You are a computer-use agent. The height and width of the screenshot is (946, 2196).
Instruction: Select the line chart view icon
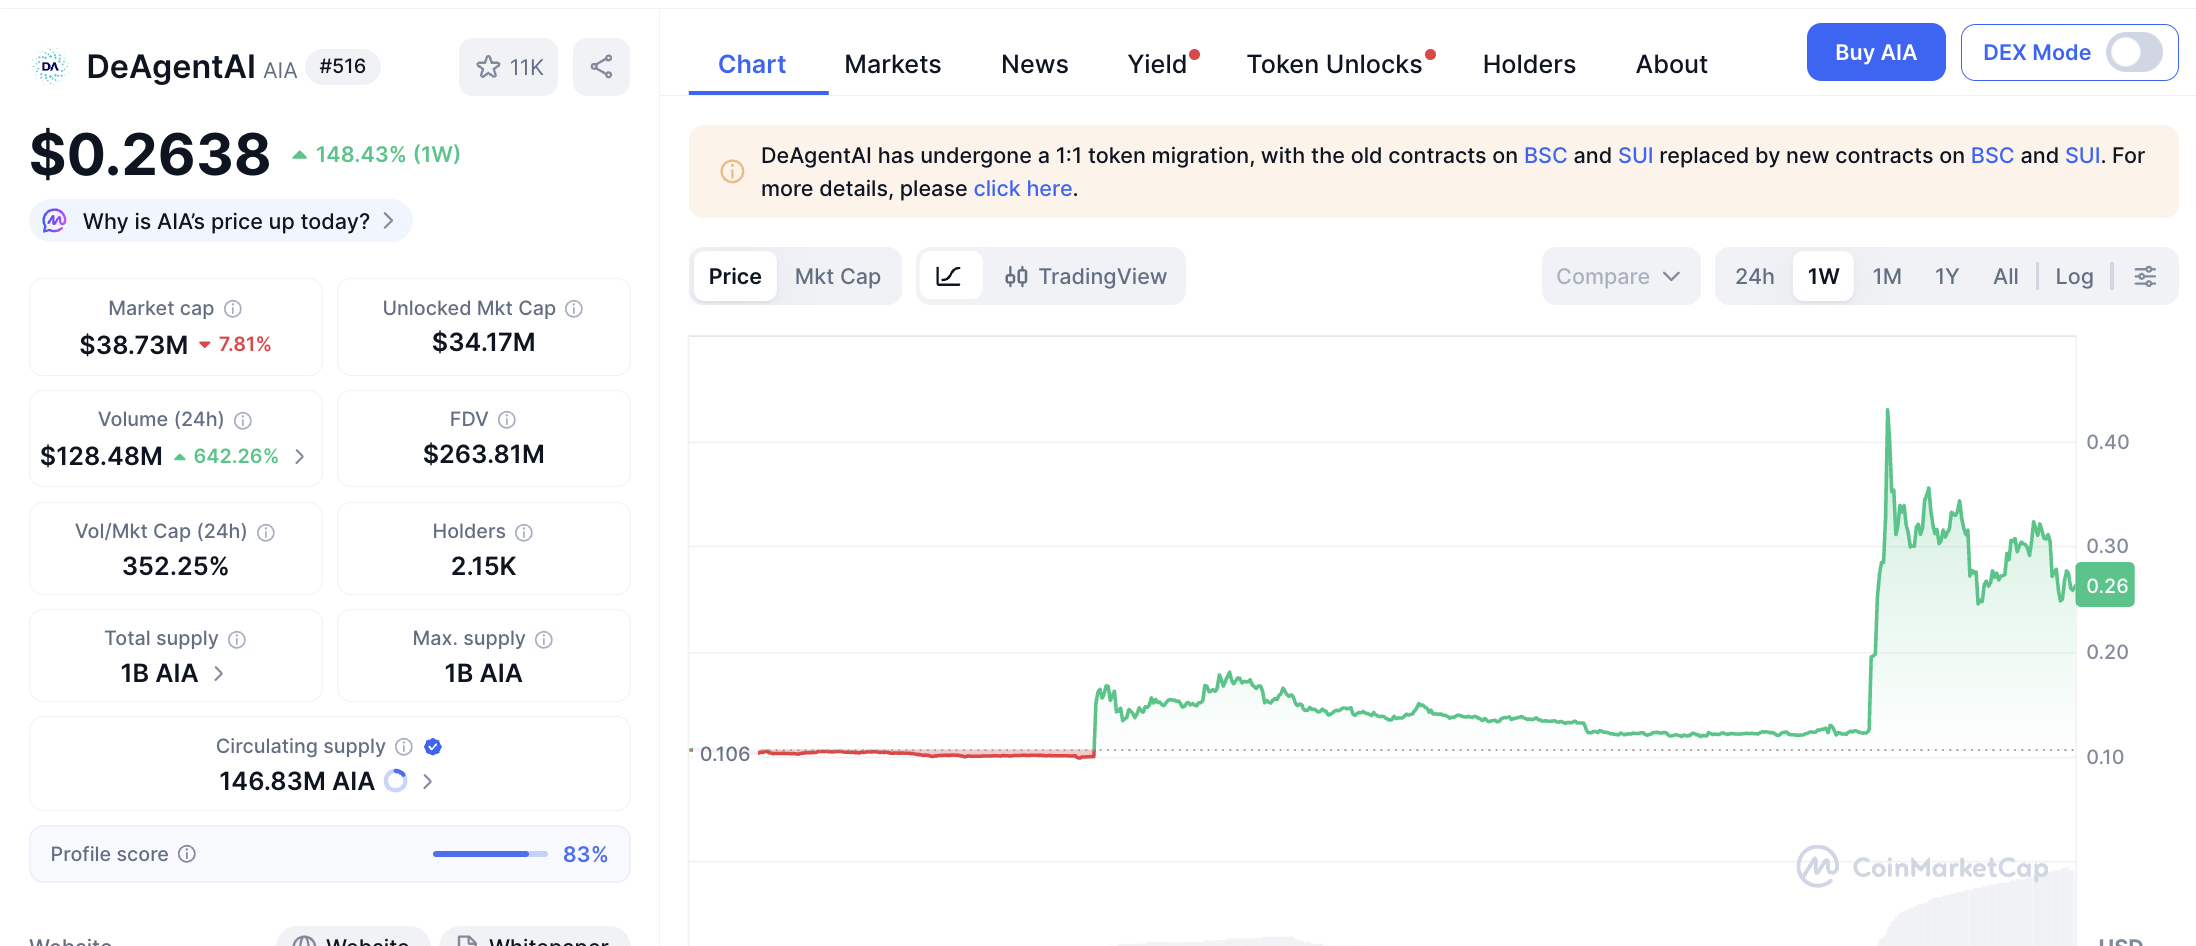click(x=948, y=276)
